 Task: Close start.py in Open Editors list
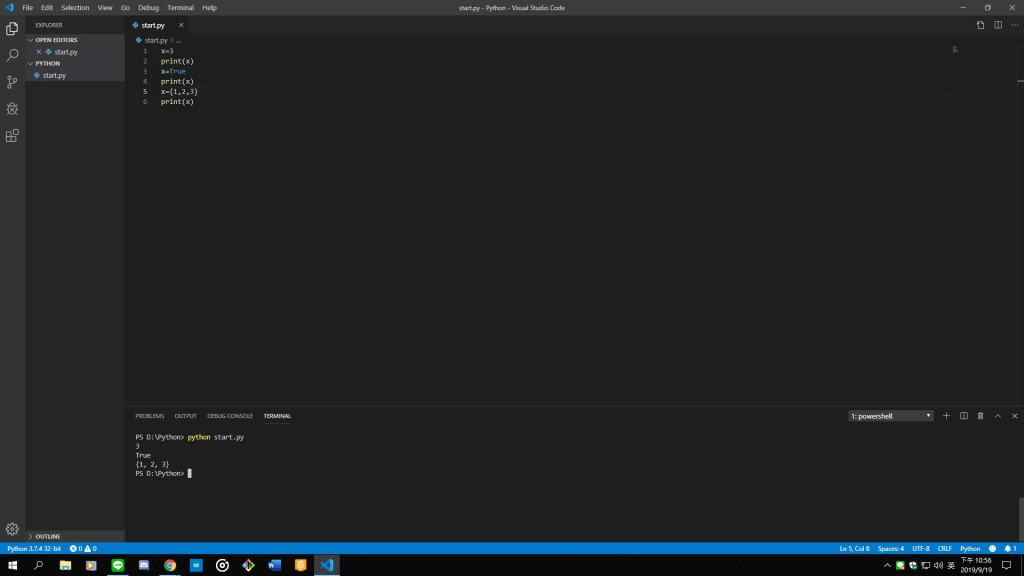click(39, 52)
